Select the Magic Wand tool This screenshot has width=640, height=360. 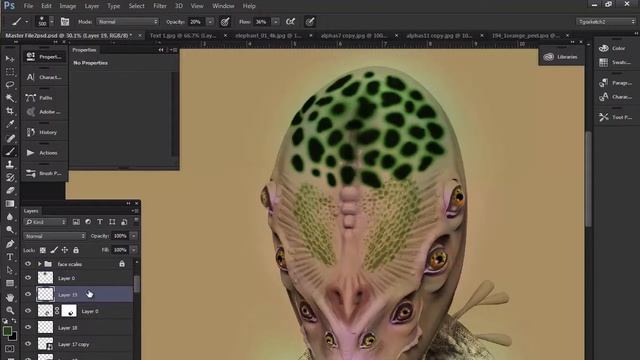[10, 98]
